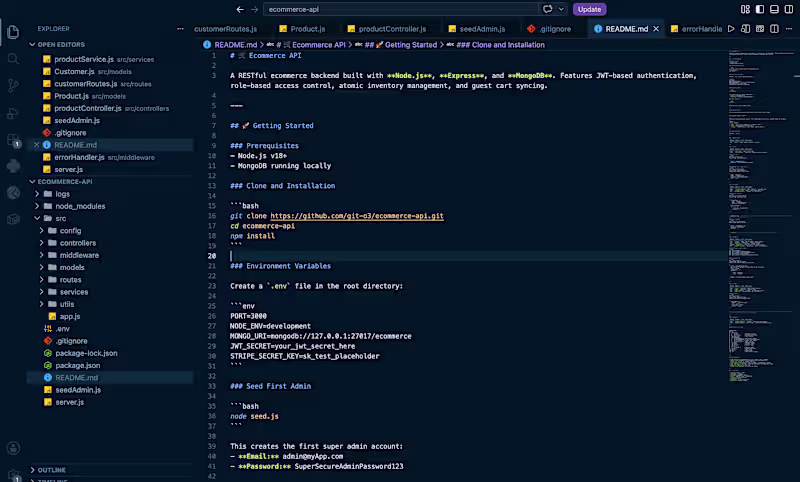800x482 pixels.
Task: Click the chat icon beside search box
Action: point(547,9)
